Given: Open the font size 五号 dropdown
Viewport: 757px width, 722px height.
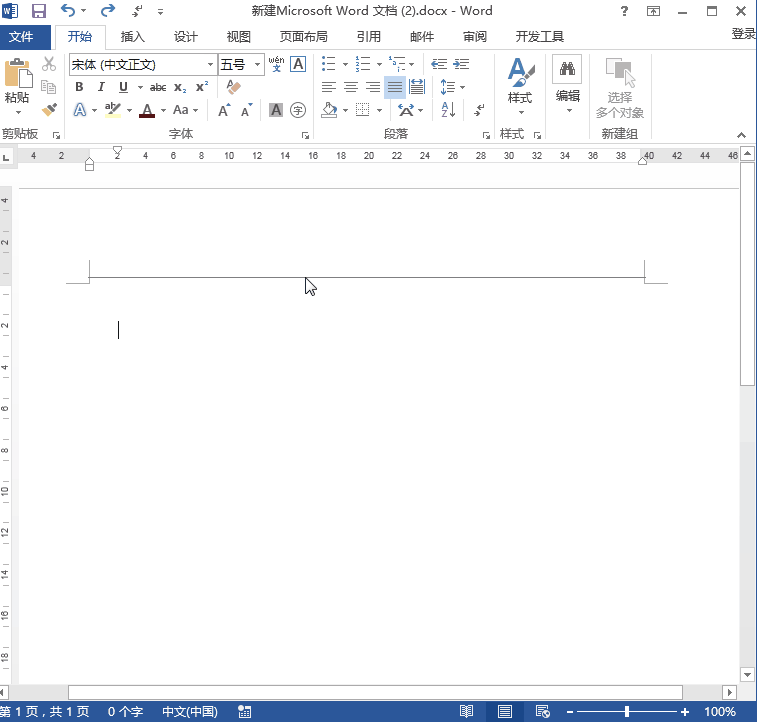Looking at the screenshot, I should coord(241,64).
